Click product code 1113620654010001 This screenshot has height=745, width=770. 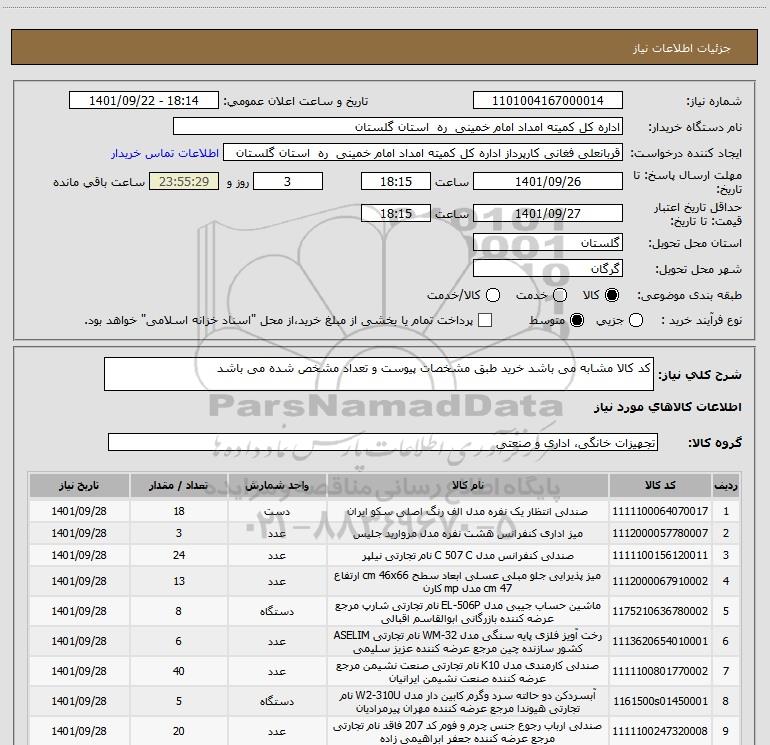tap(660, 641)
